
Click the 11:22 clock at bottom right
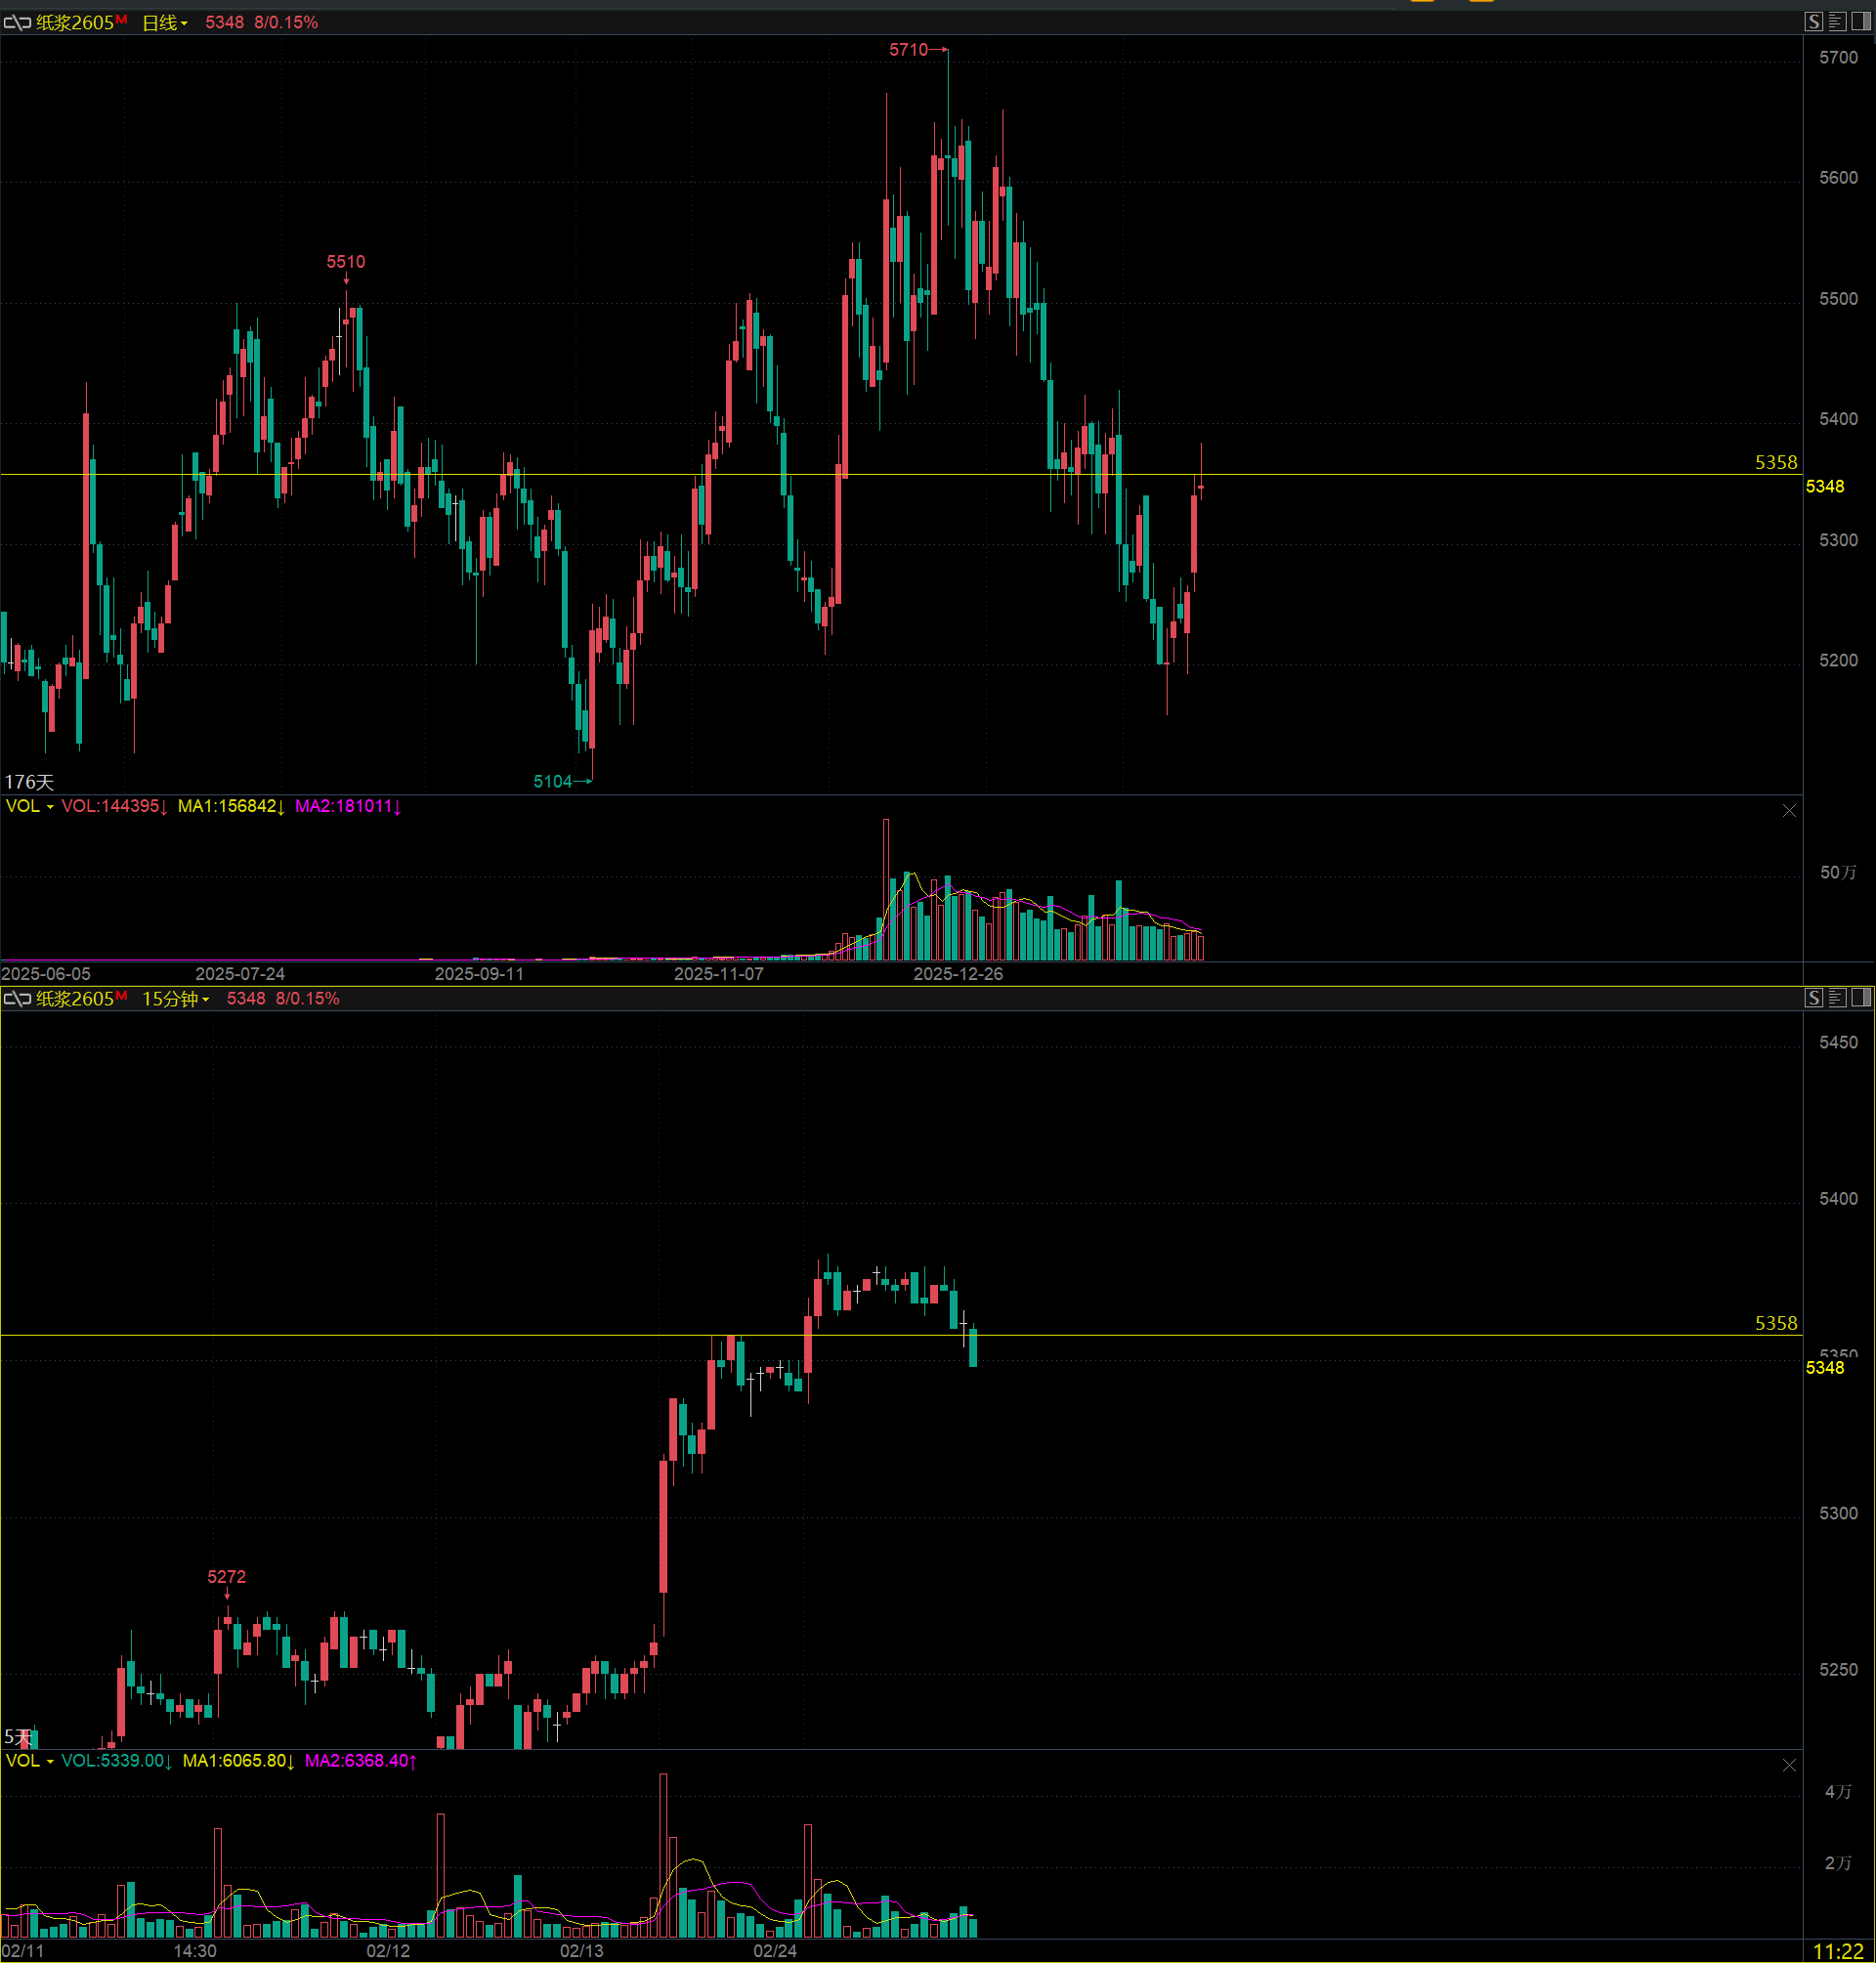1838,1951
